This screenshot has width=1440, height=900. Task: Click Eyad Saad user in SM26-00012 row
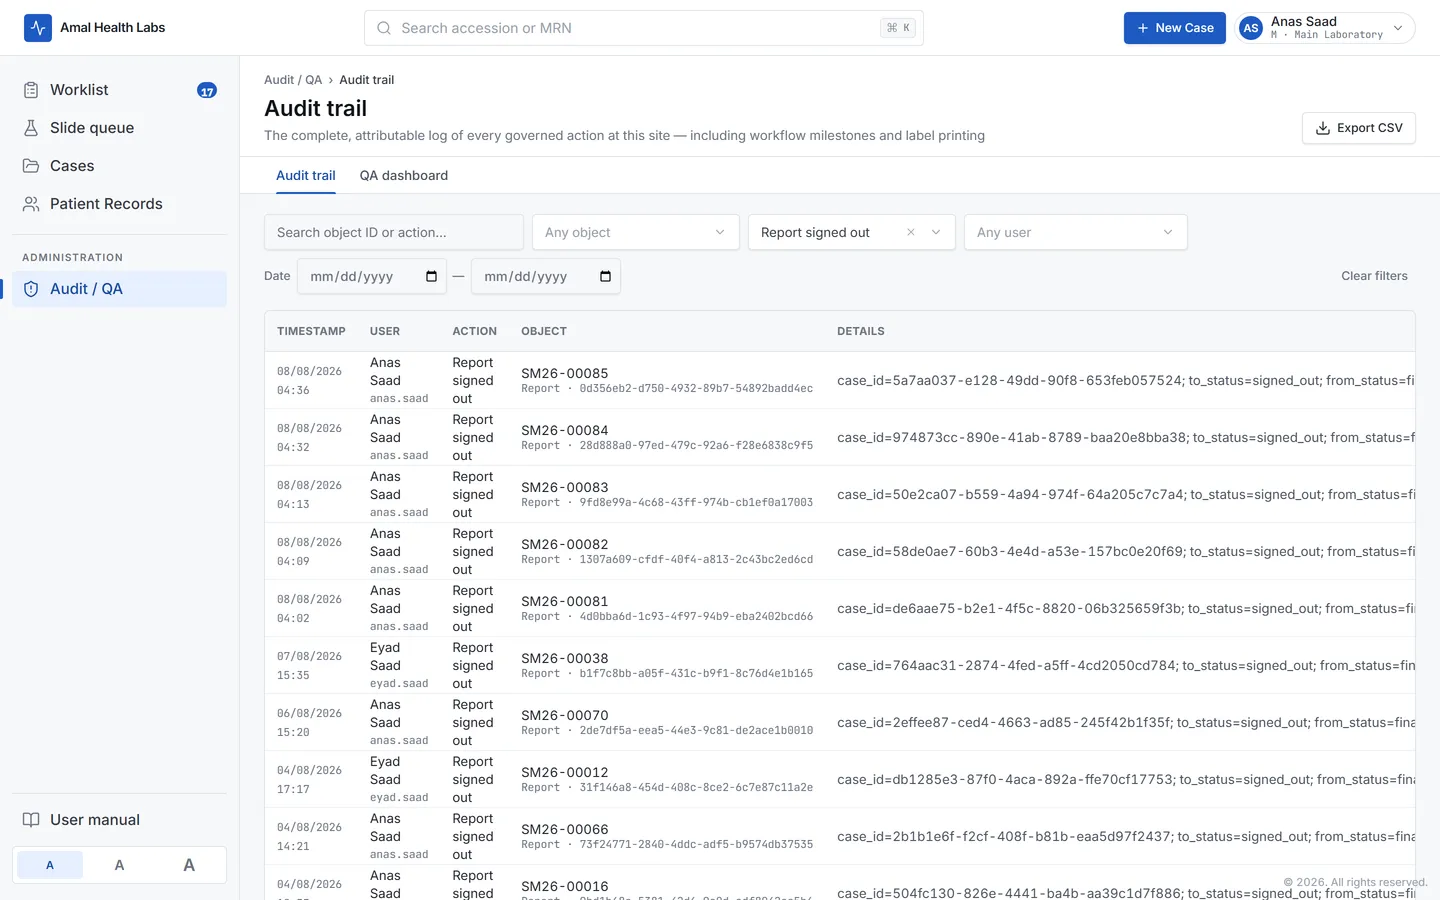coord(386,771)
